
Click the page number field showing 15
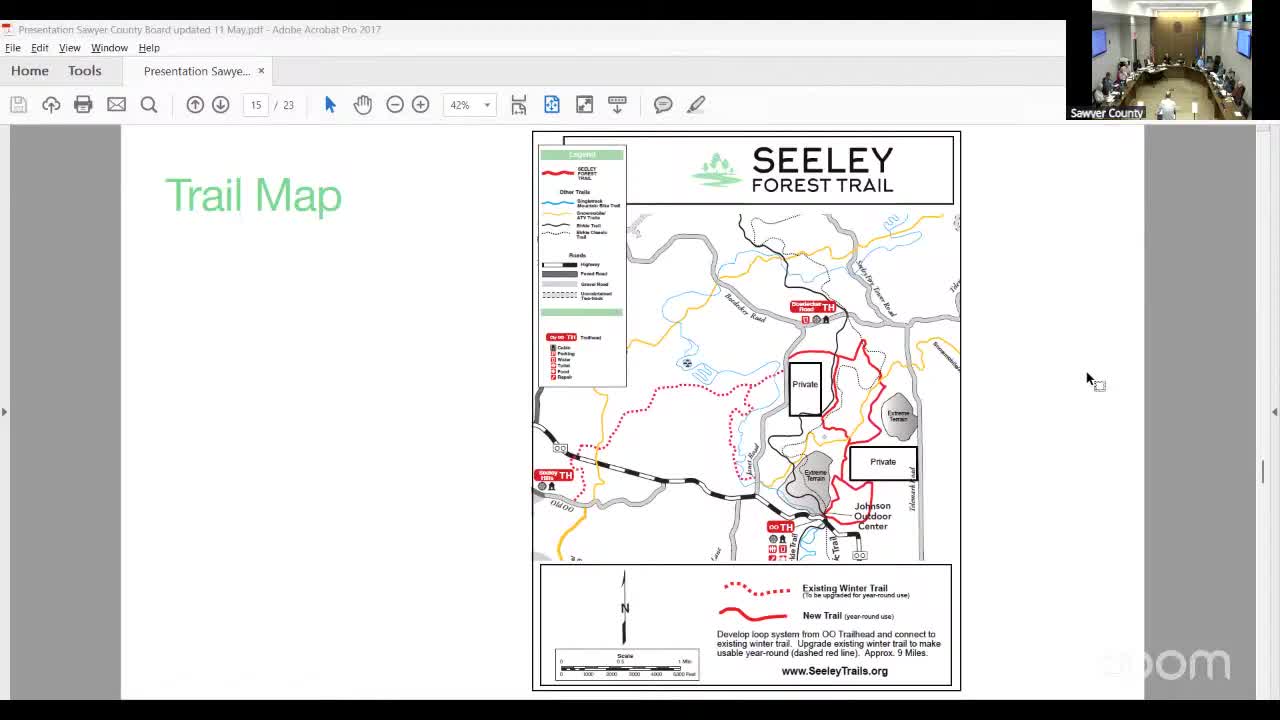click(256, 105)
